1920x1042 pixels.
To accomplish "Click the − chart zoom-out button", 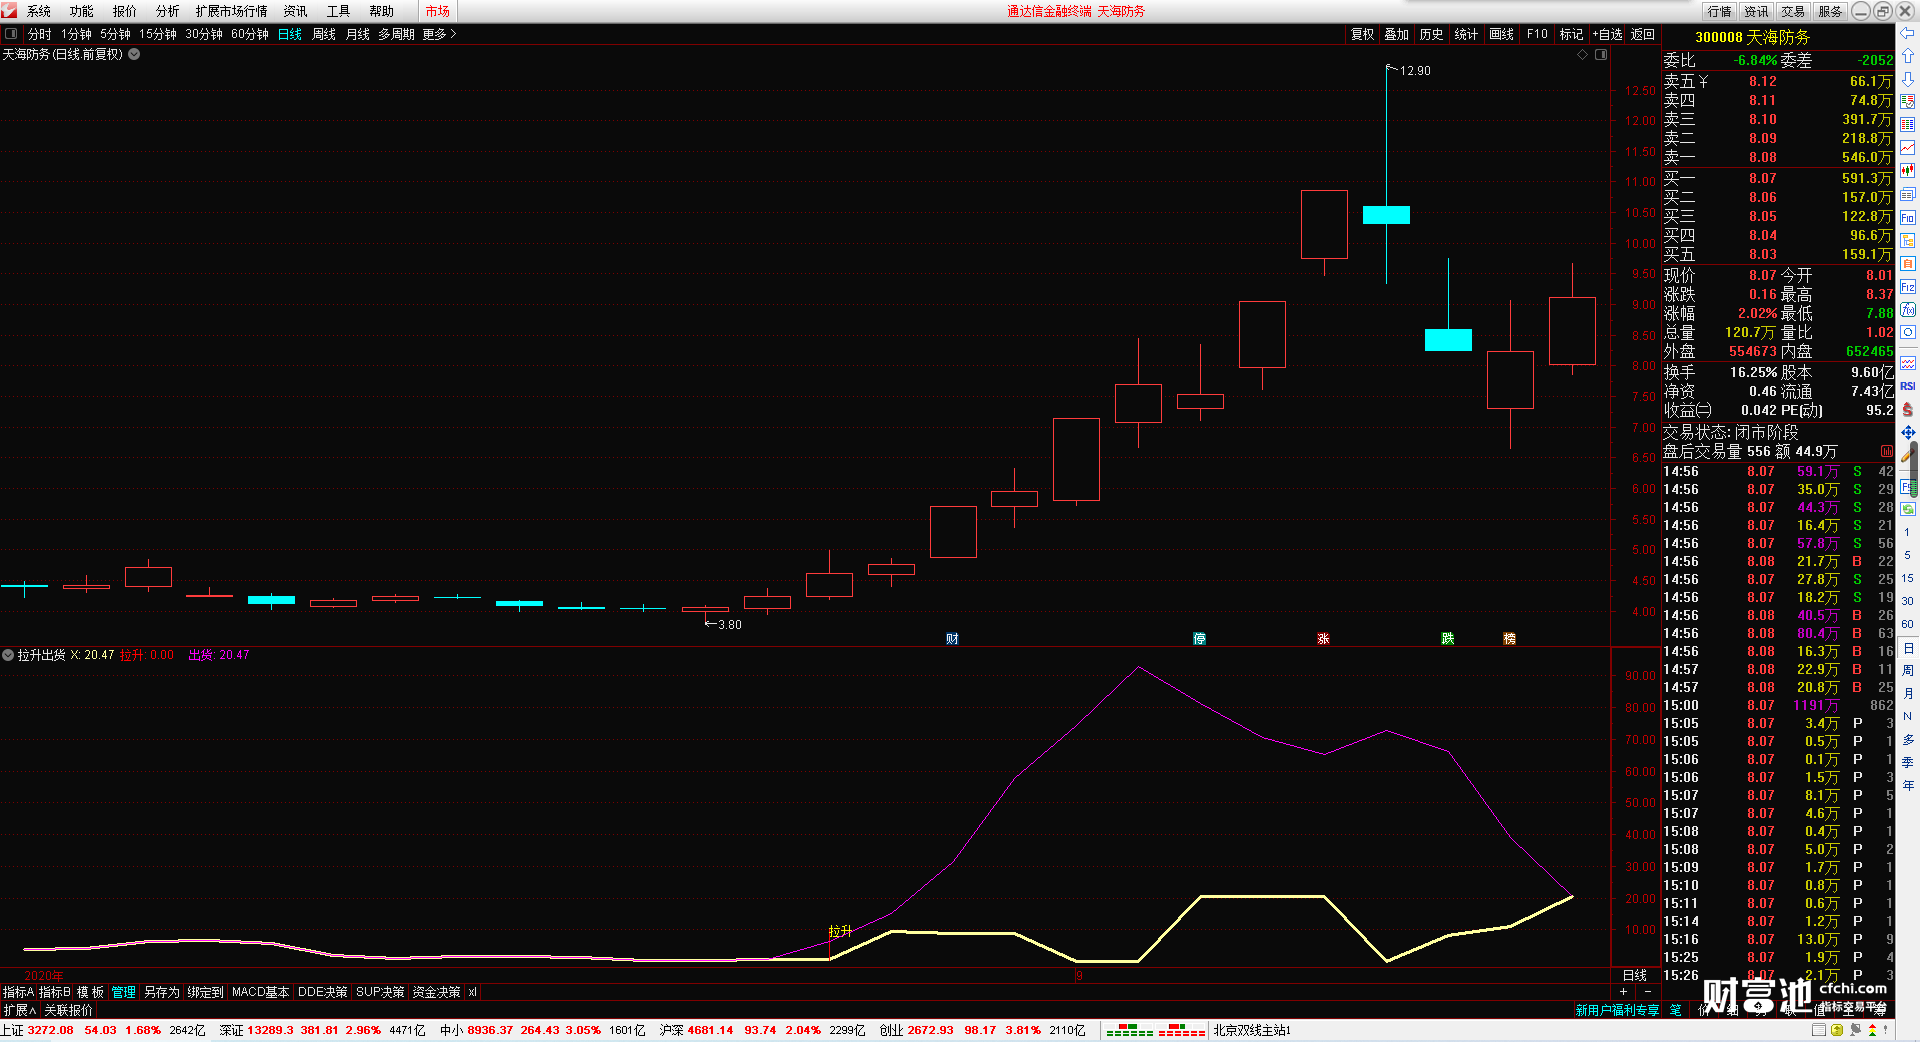I will coord(1648,992).
